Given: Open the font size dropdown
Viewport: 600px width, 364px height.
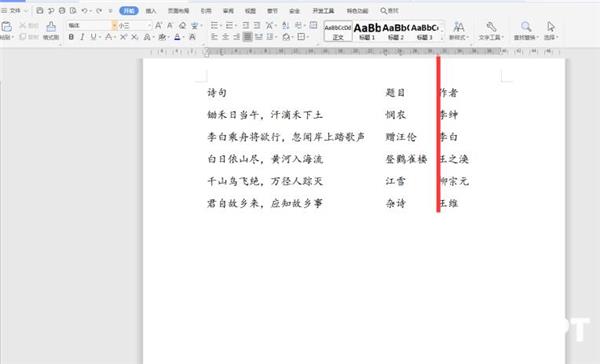Looking at the screenshot, I should pyautogui.click(x=149, y=26).
